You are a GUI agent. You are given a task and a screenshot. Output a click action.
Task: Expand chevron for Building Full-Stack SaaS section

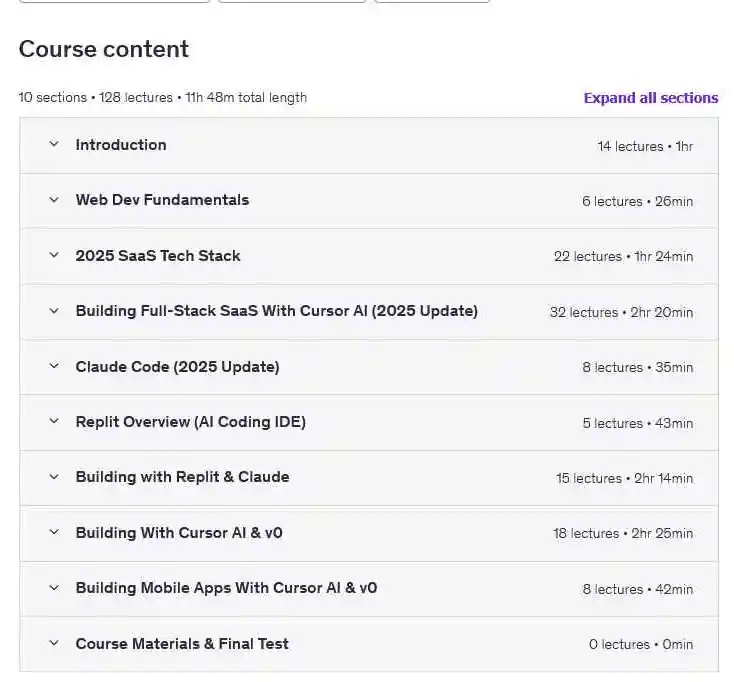pyautogui.click(x=54, y=311)
